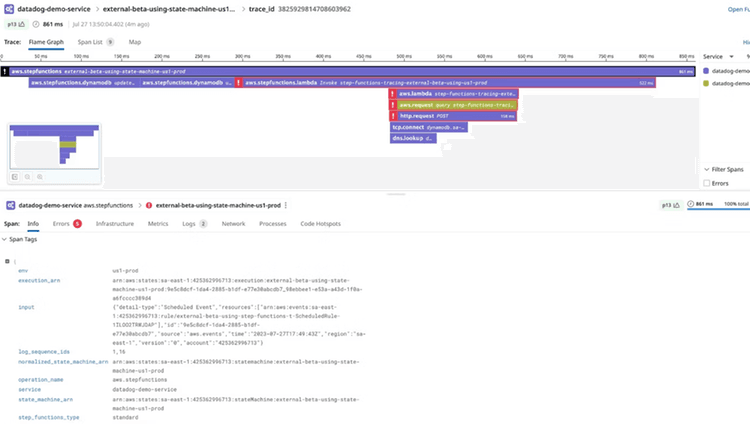This screenshot has width=750, height=424.
Task: Click span panel service icon in lower header
Action: (11, 205)
